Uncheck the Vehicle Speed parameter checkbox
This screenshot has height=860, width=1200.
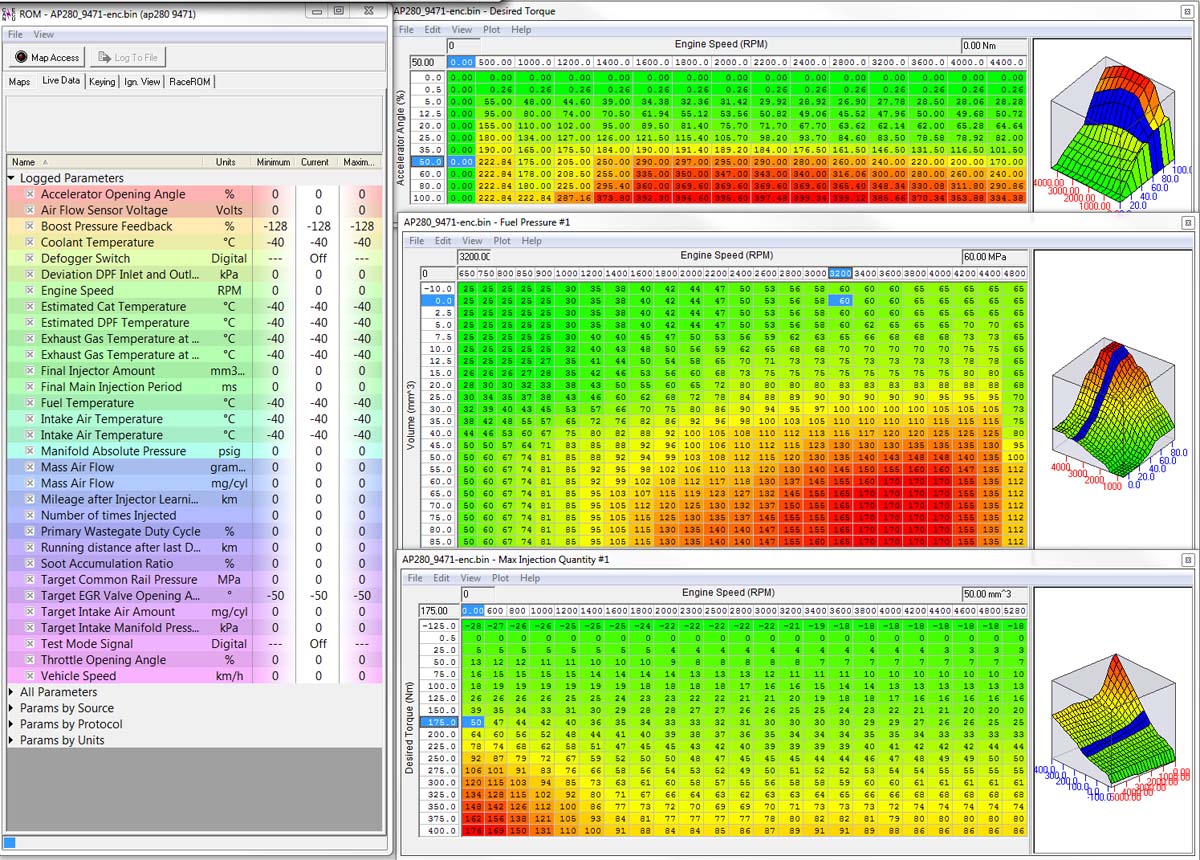[x=30, y=676]
